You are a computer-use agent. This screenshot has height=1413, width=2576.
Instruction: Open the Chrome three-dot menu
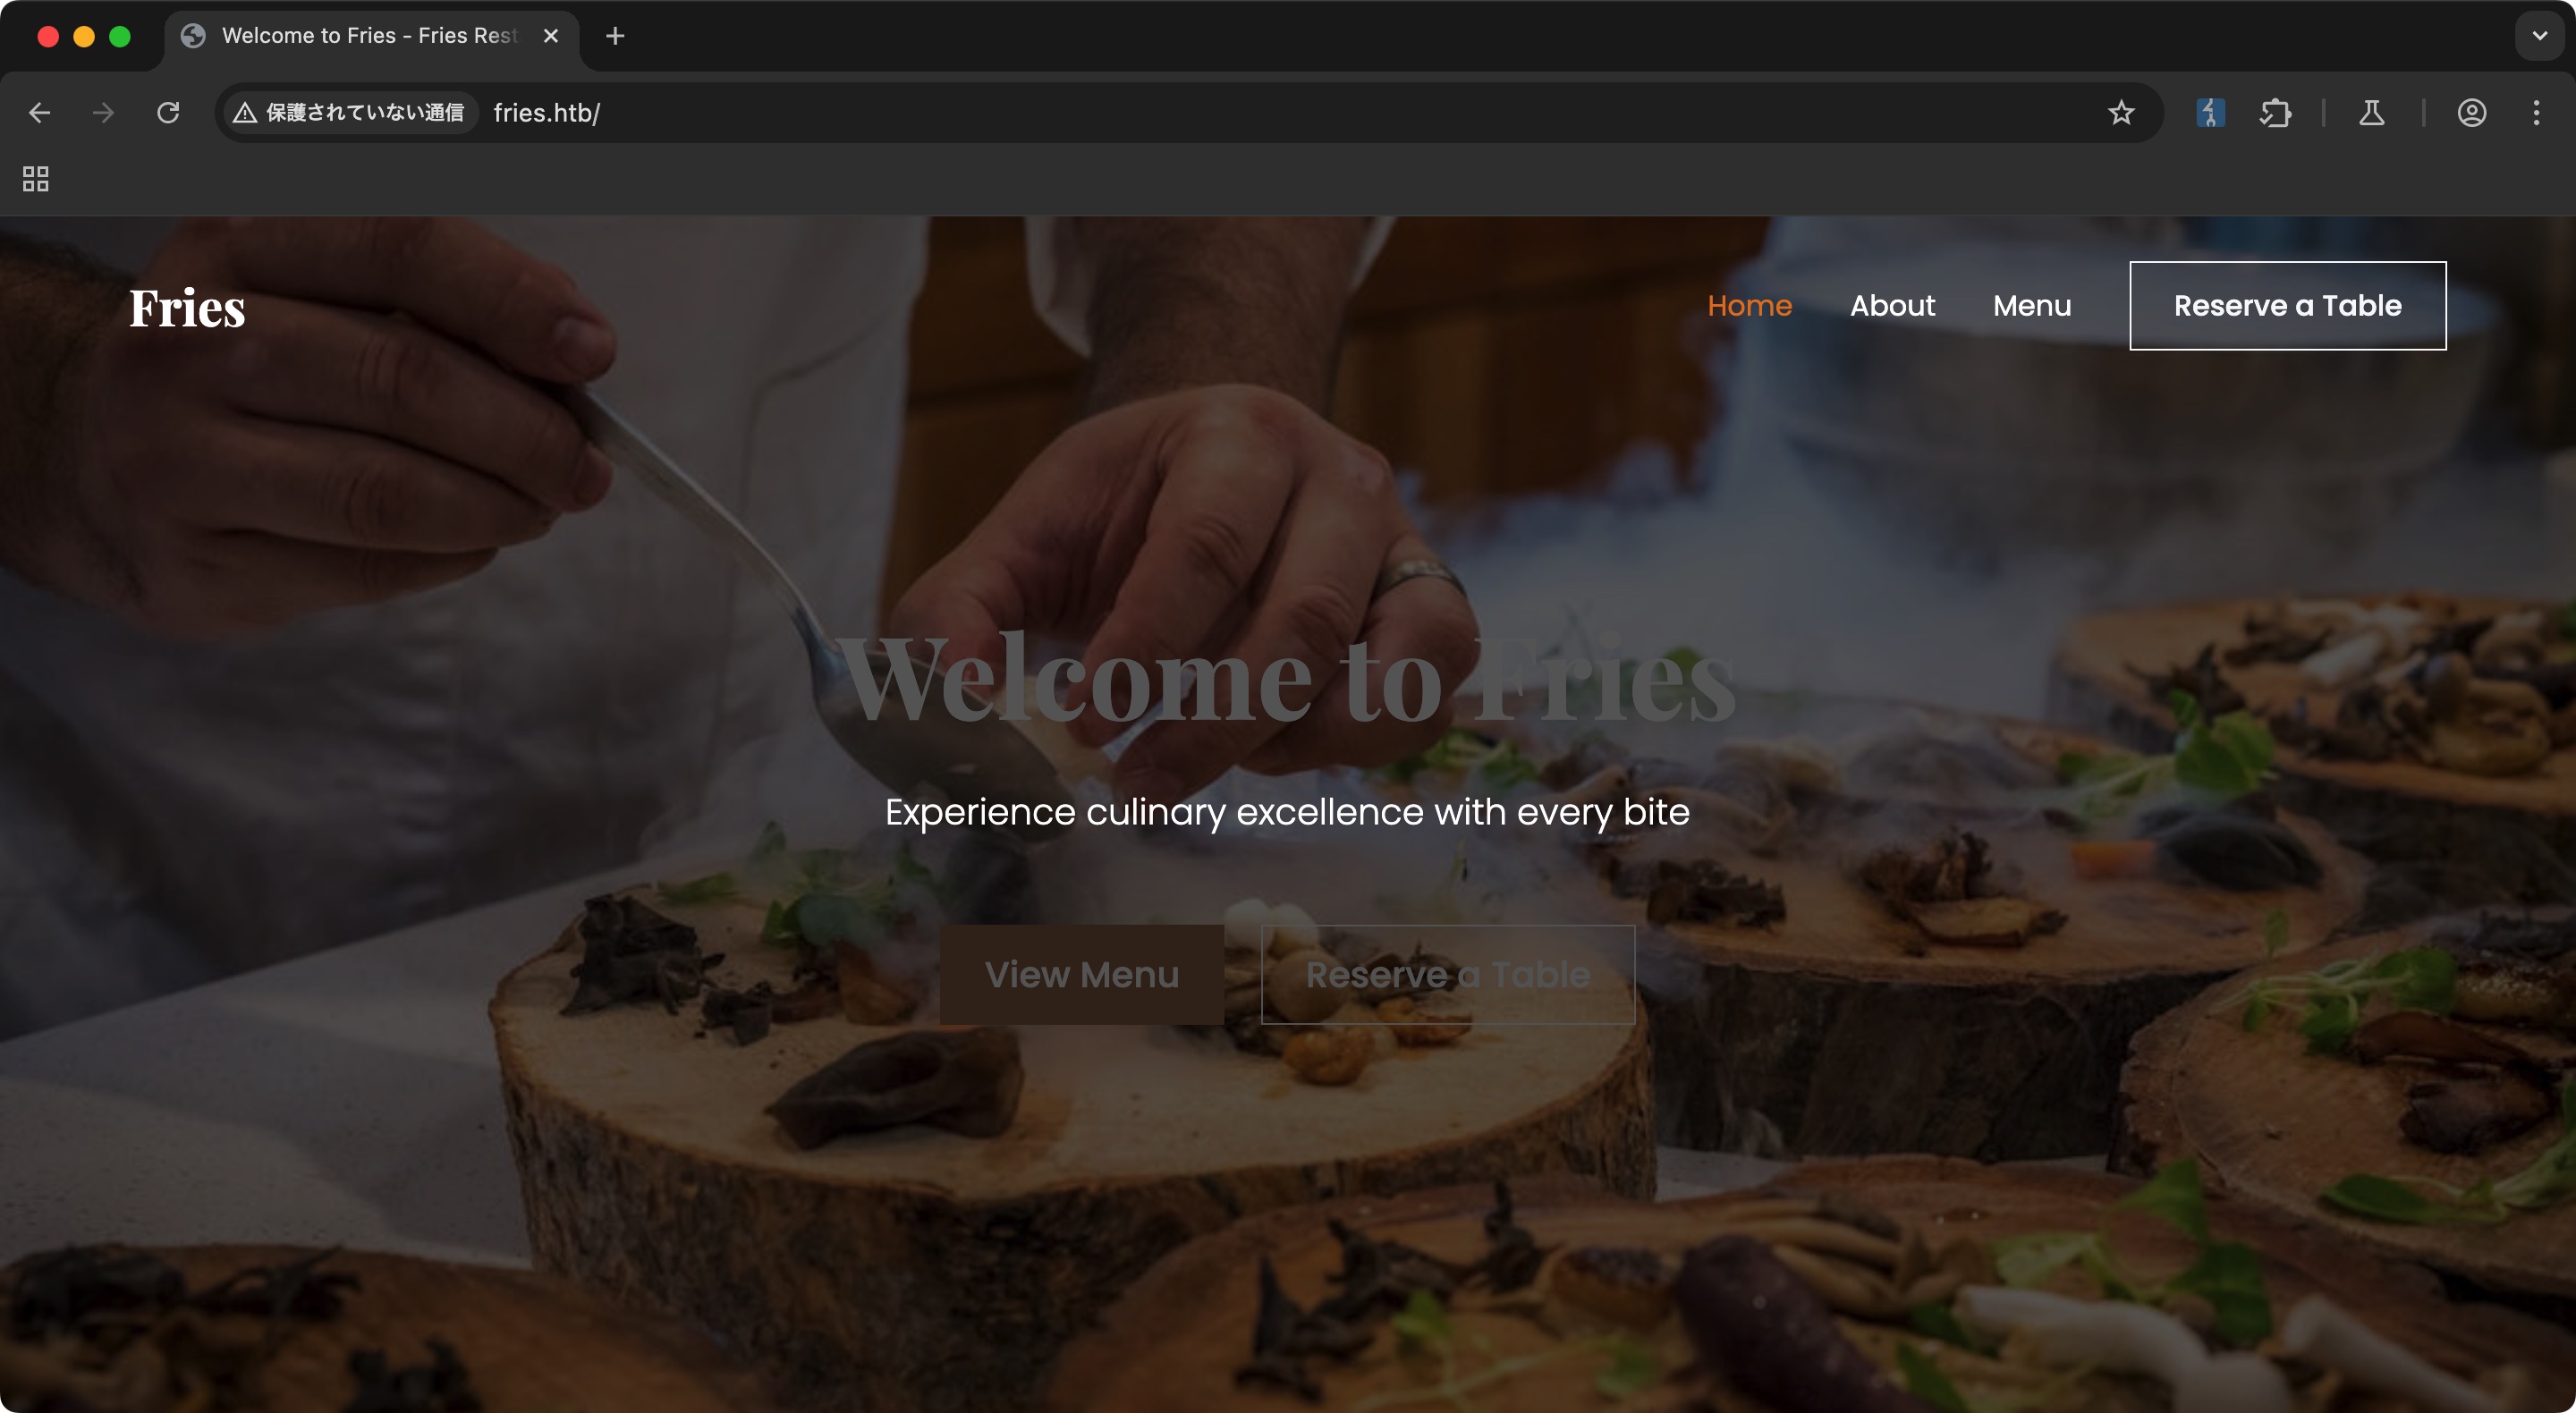click(2536, 113)
